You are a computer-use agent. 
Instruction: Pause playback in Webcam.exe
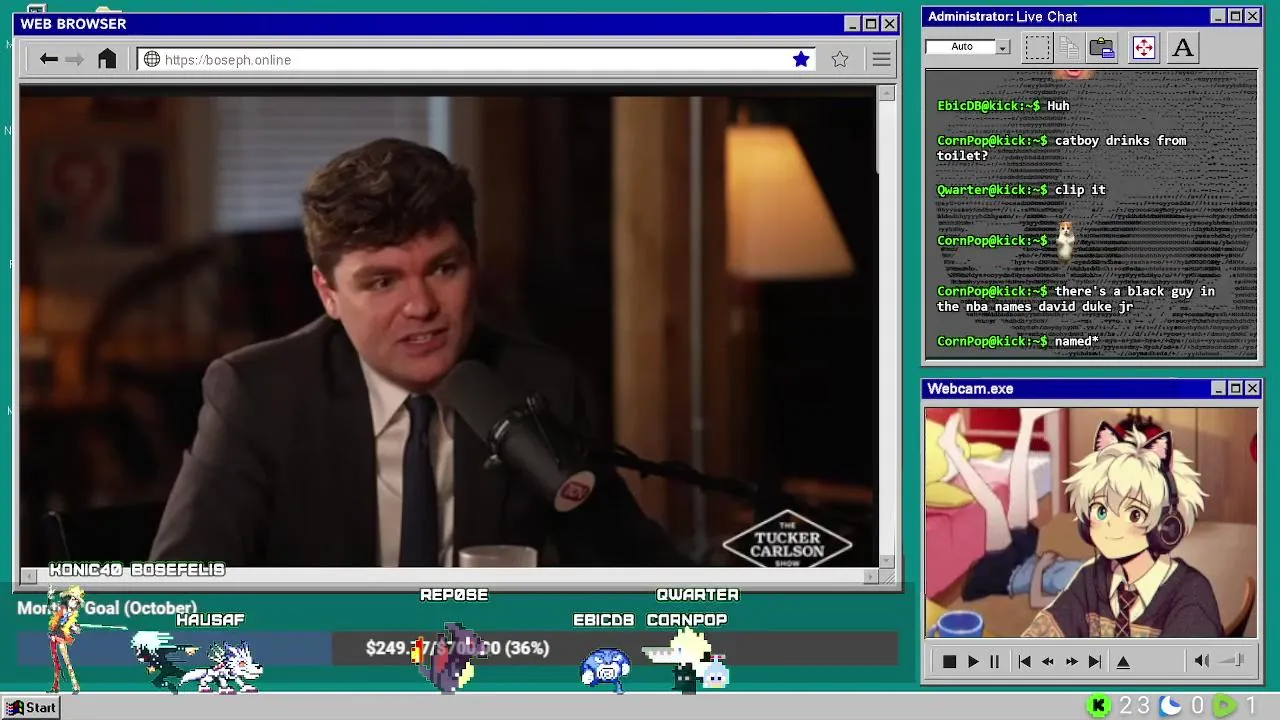(994, 661)
